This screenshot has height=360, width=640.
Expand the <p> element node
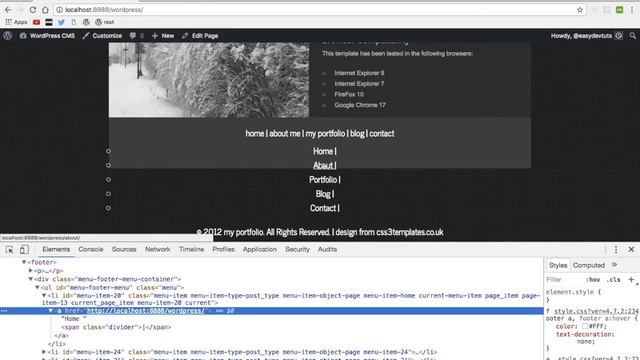point(31,271)
